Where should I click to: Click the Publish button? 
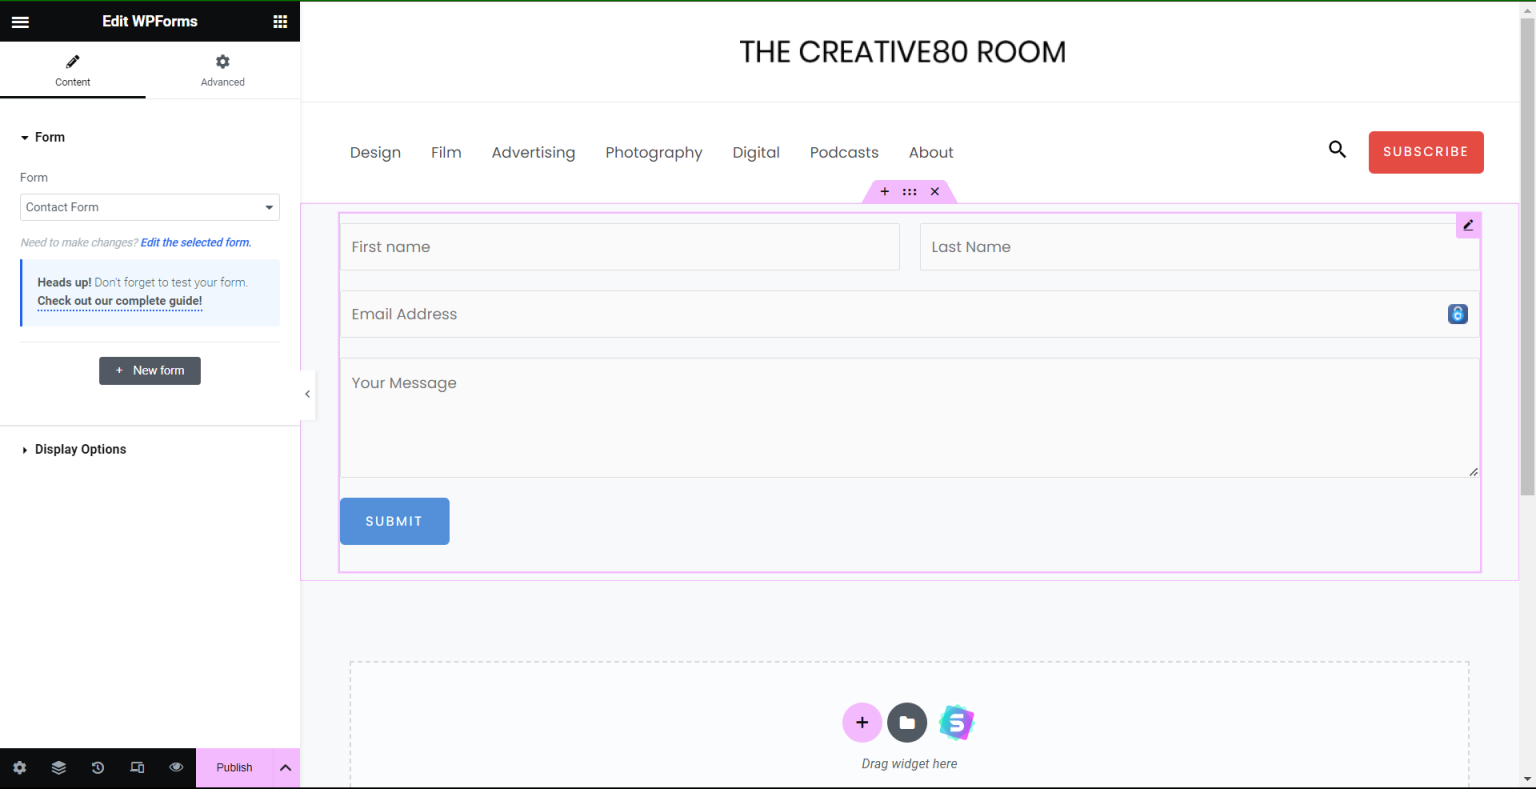(x=233, y=767)
